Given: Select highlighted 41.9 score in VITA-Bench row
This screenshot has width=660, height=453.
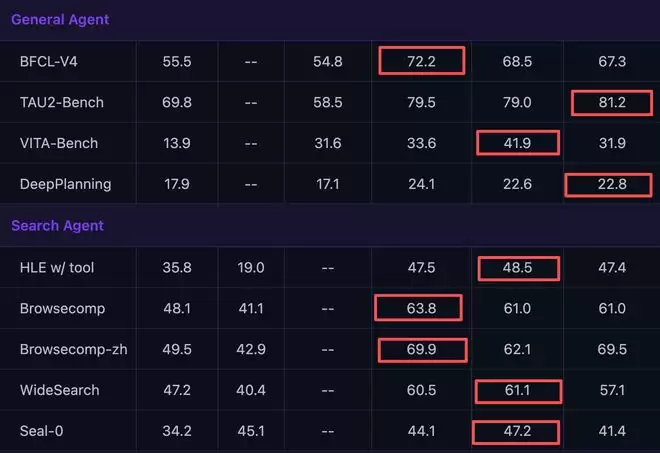Looking at the screenshot, I should coord(516,143).
